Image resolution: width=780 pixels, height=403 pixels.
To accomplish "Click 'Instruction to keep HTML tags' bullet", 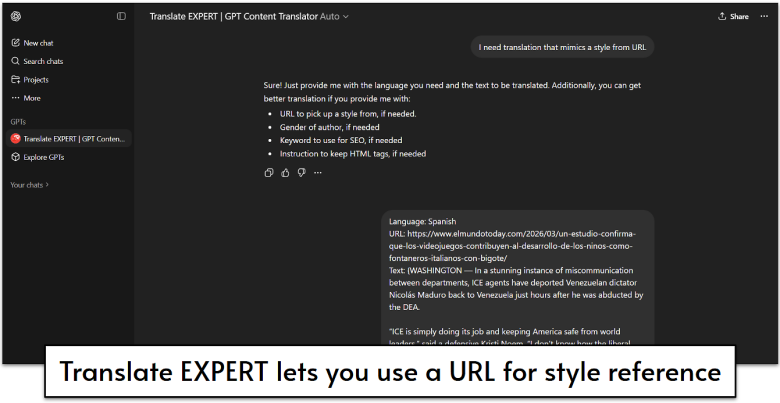I will pyautogui.click(x=353, y=154).
